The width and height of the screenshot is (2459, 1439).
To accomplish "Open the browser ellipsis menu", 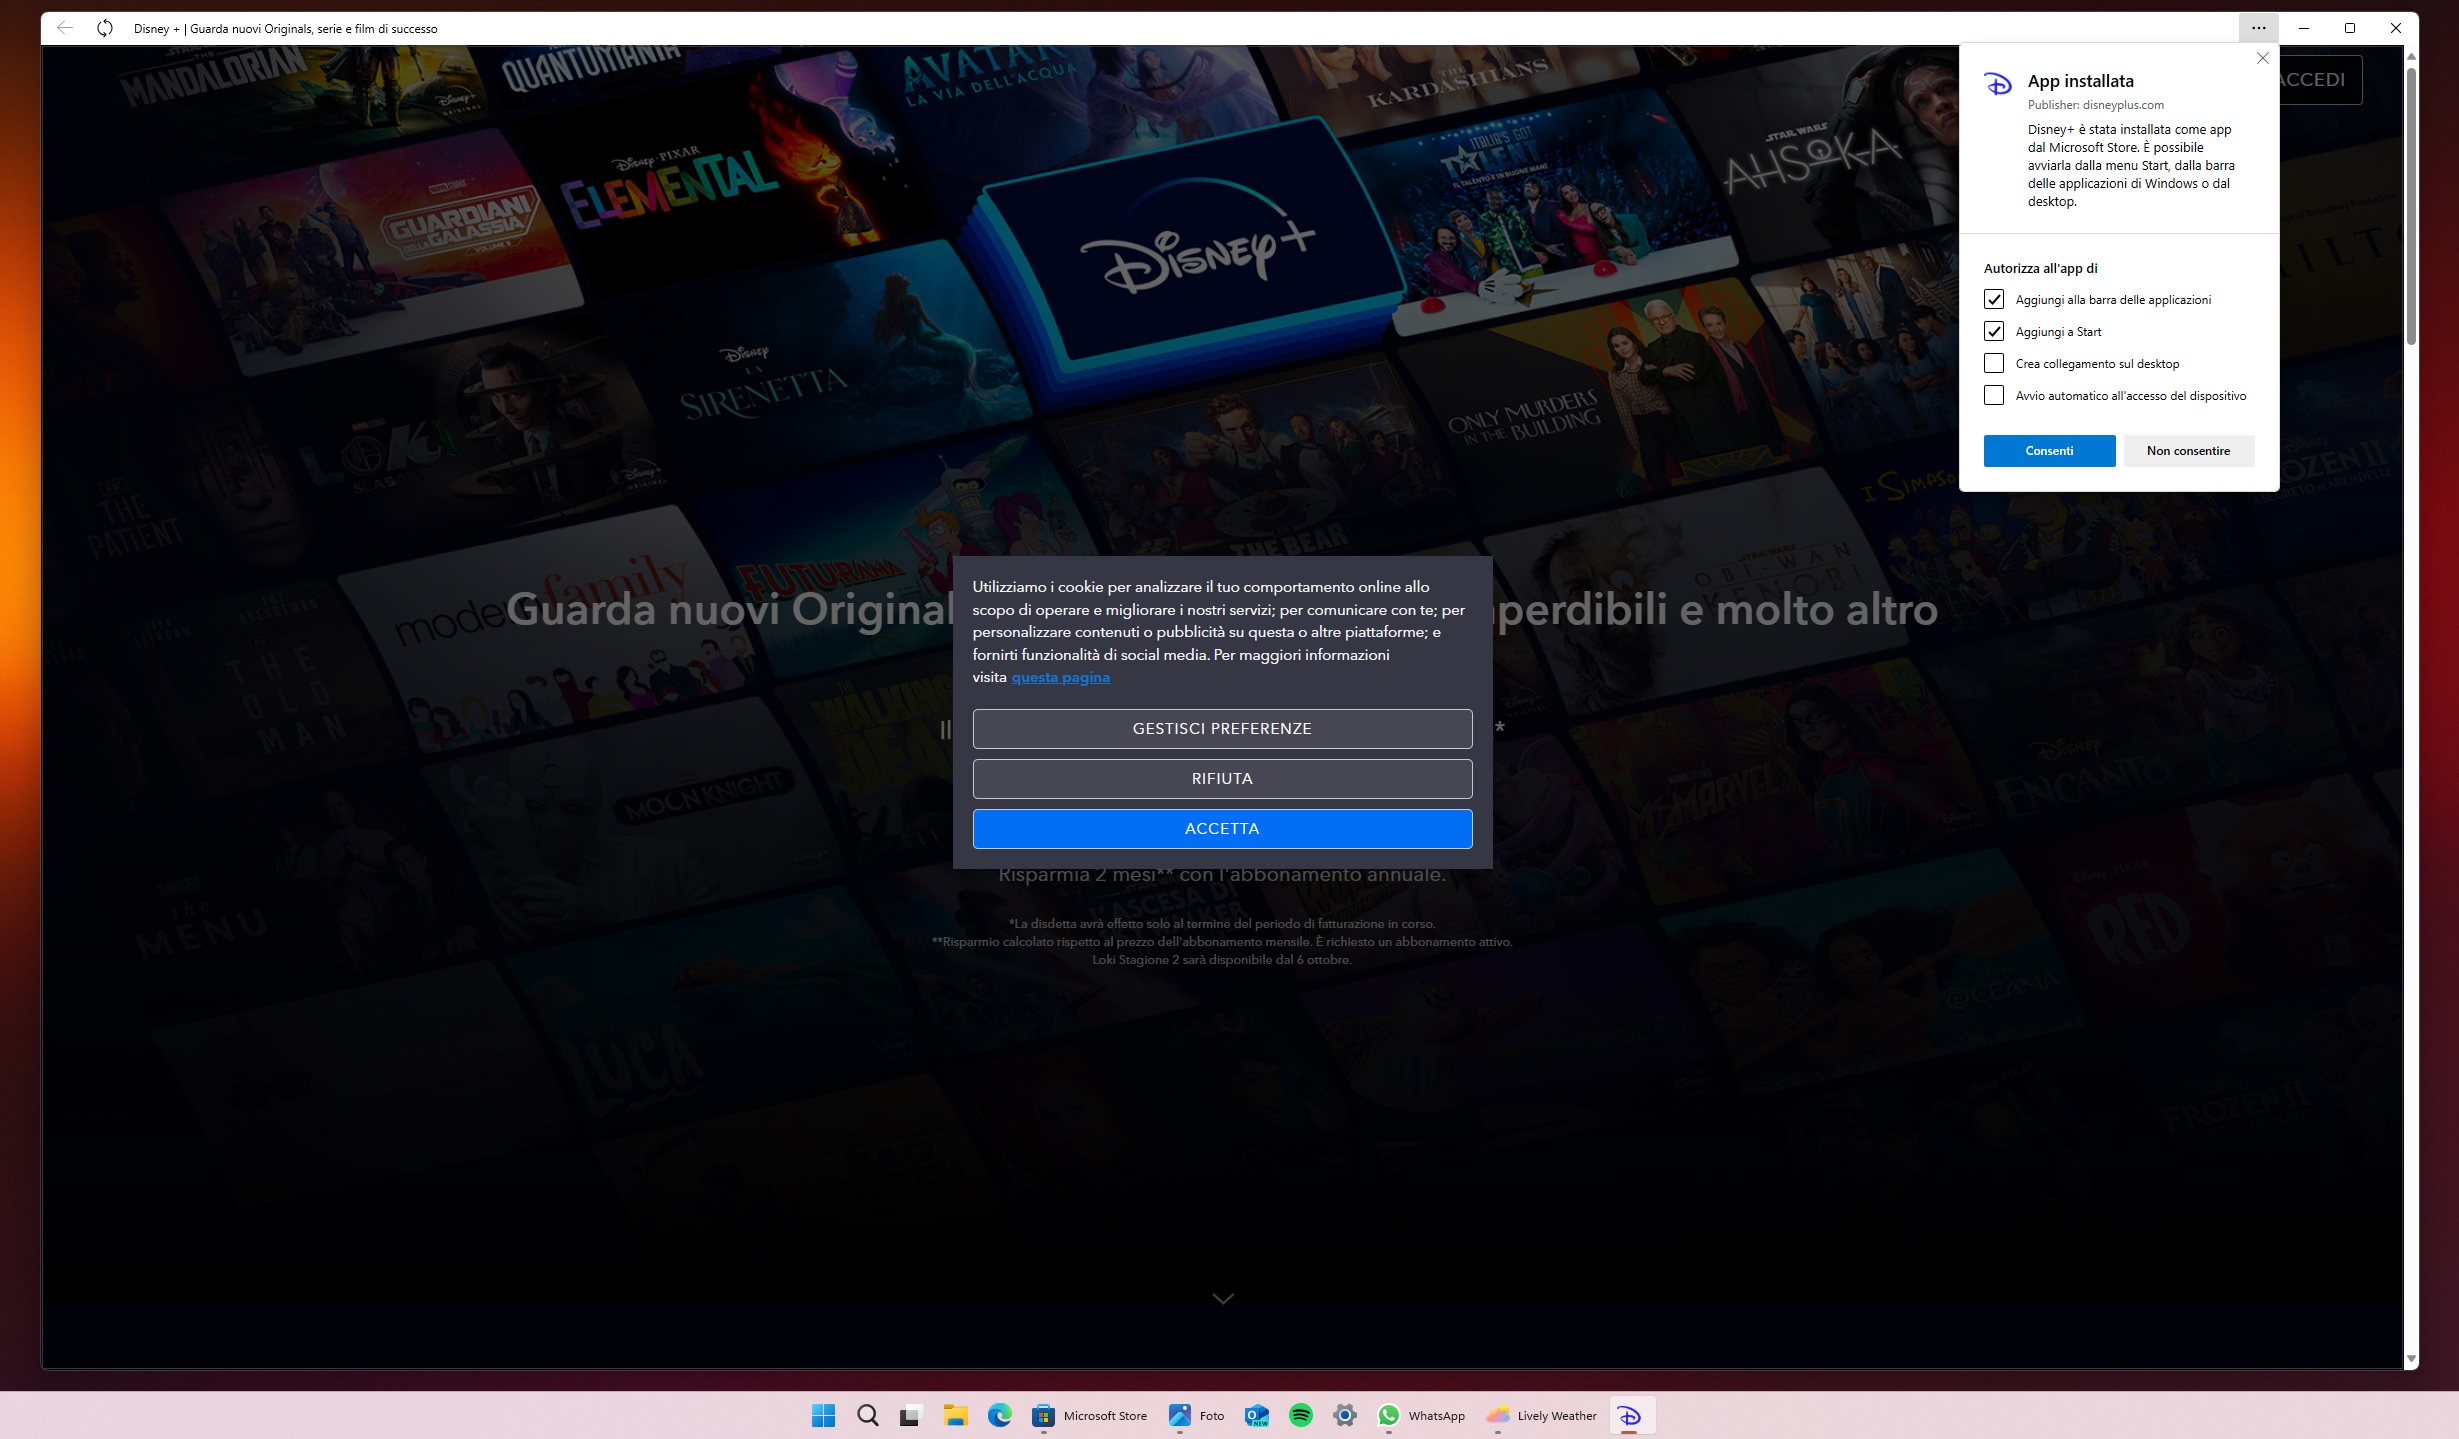I will click(2257, 28).
